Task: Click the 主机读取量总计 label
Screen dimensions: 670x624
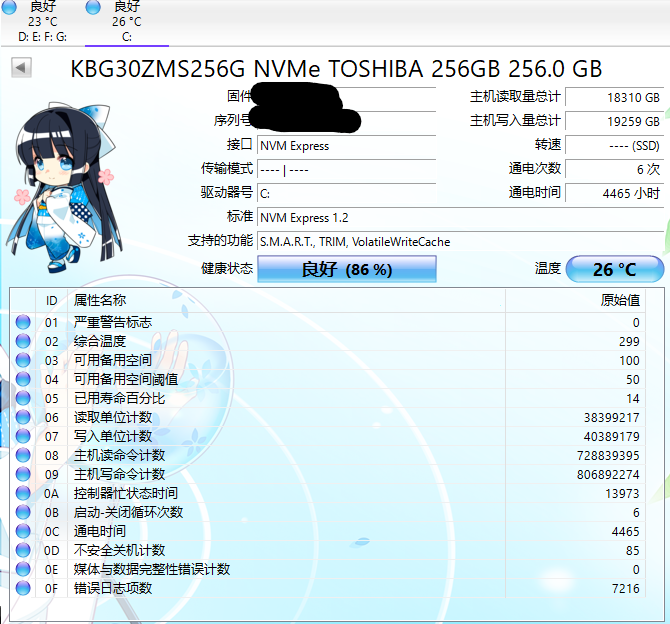Action: click(x=515, y=97)
